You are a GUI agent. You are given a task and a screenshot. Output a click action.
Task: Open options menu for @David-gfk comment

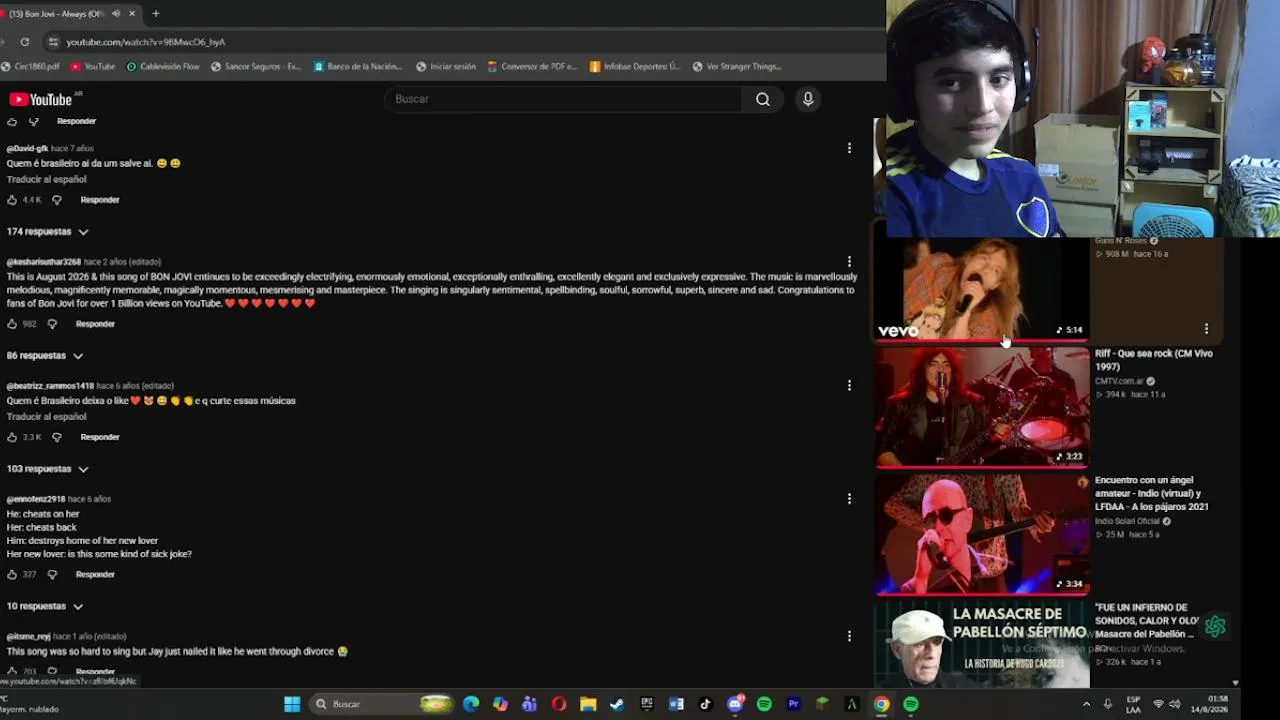tap(849, 148)
